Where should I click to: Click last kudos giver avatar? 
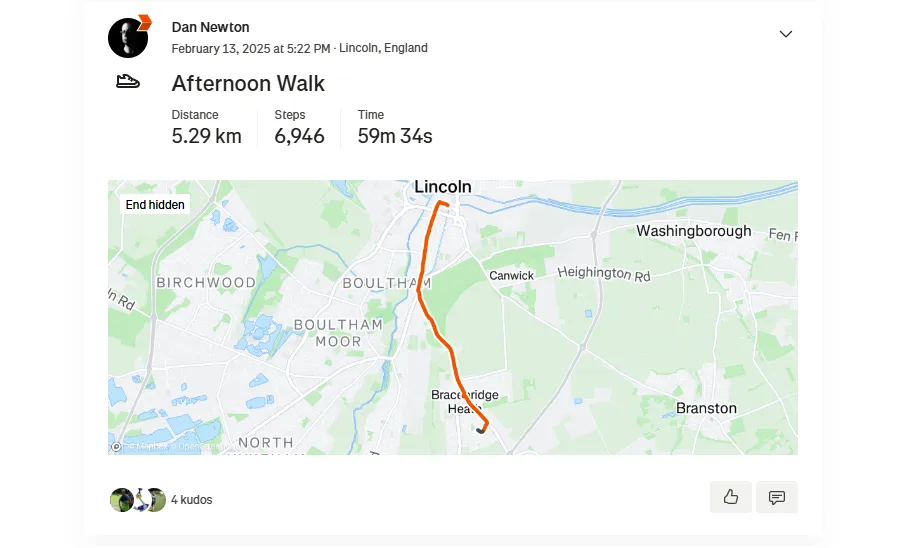[156, 500]
